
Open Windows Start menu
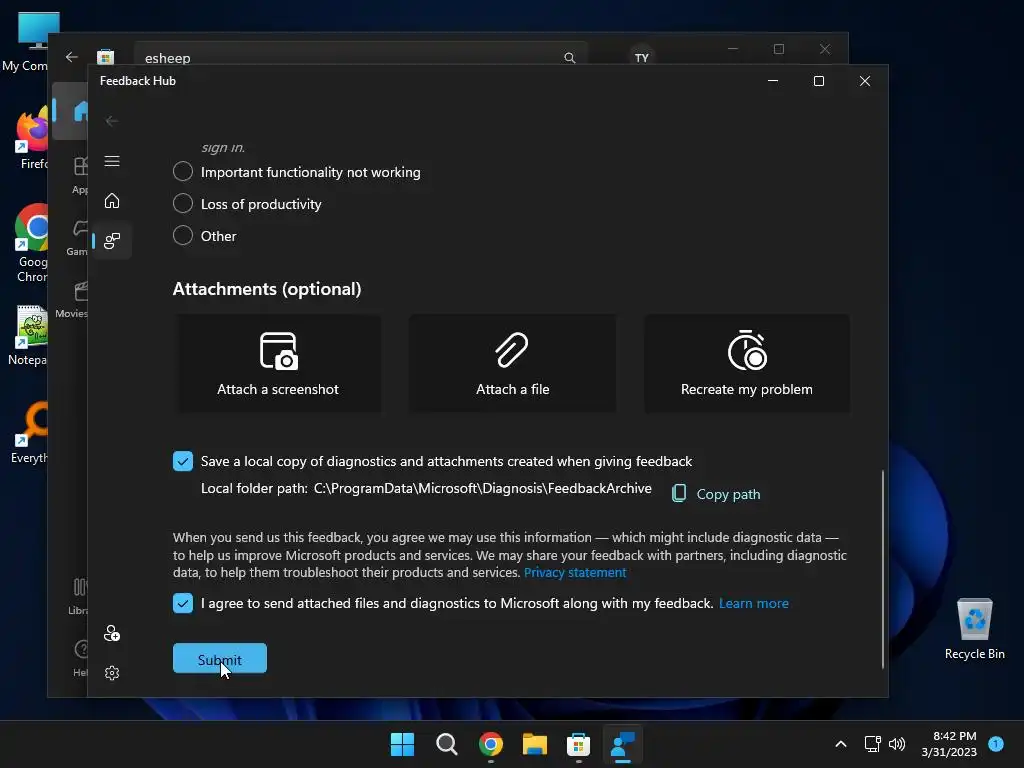(x=402, y=744)
